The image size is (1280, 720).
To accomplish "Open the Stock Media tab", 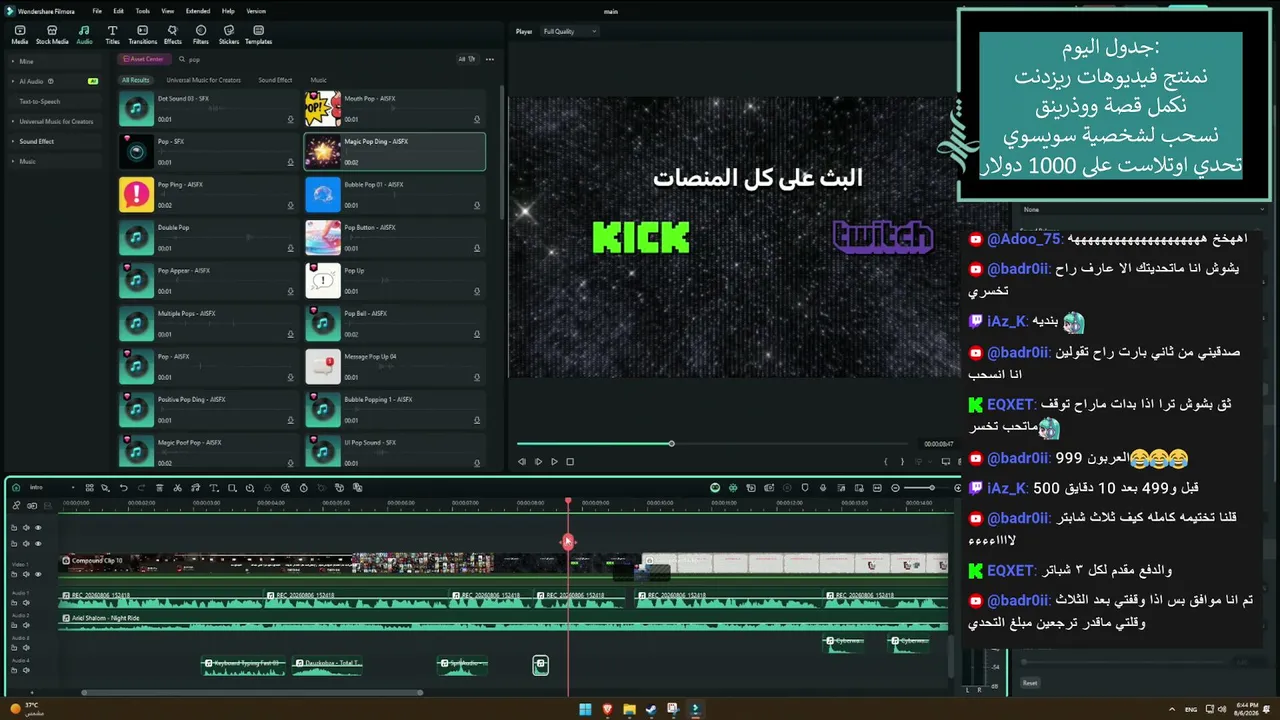I will (52, 34).
